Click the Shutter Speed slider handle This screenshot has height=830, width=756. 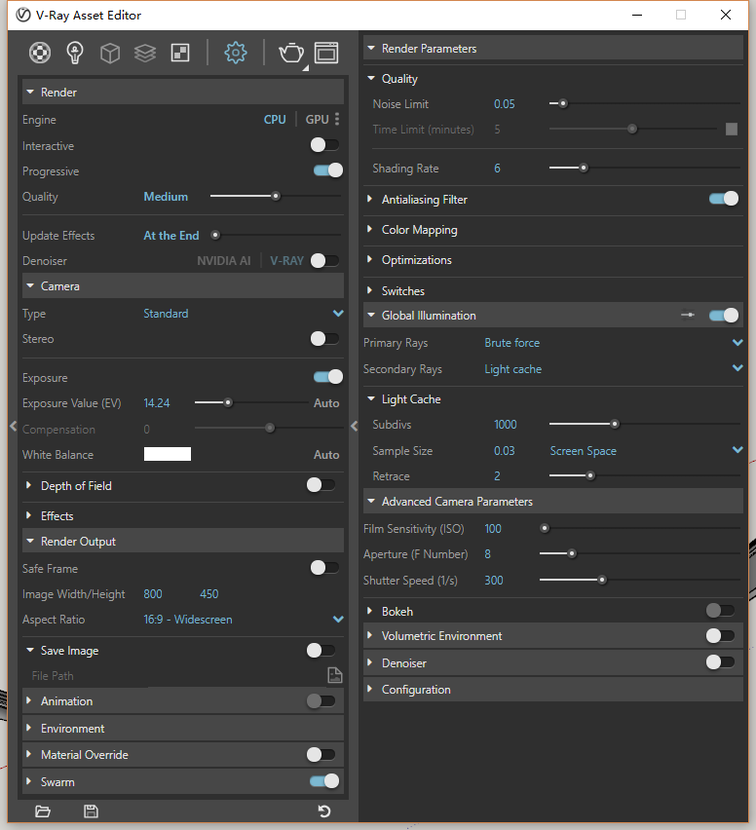pos(601,580)
